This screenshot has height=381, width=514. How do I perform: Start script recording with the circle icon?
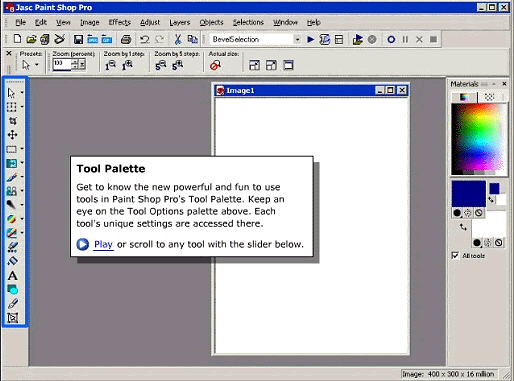pos(391,40)
